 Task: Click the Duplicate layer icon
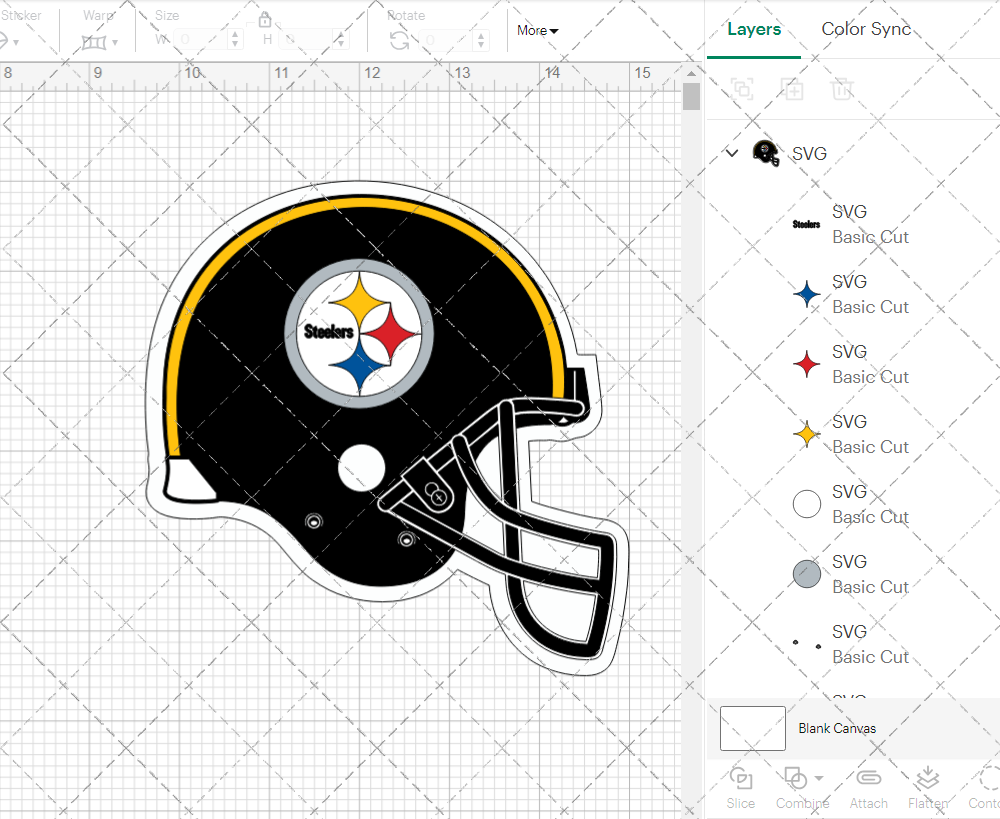(x=792, y=89)
